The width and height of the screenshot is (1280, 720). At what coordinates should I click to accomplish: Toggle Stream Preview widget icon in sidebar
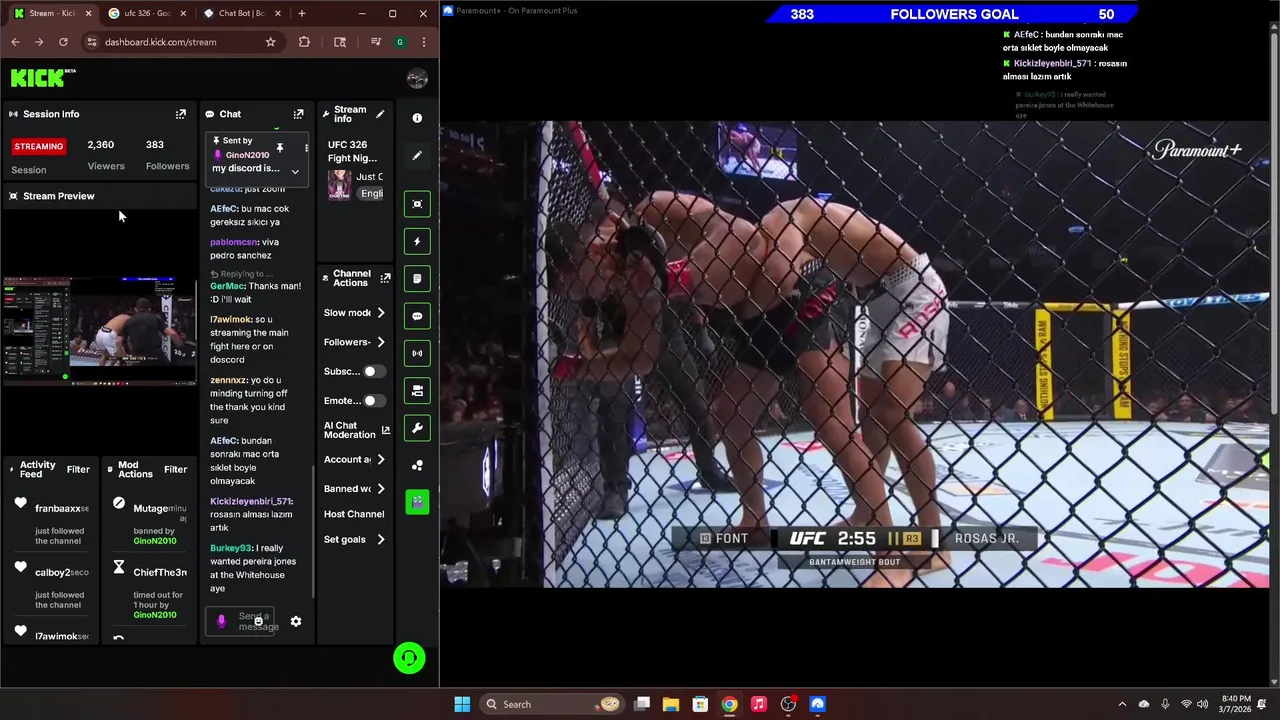click(417, 204)
